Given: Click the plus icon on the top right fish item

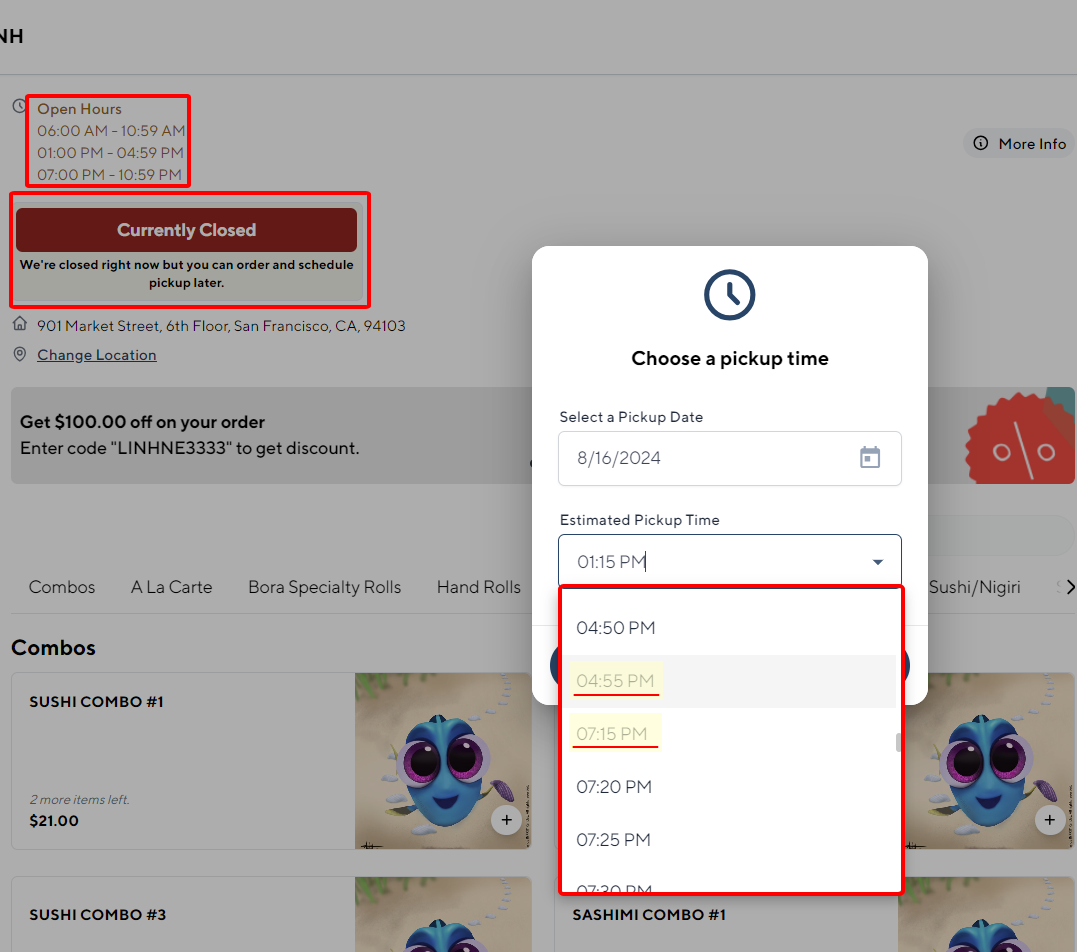Looking at the screenshot, I should pyautogui.click(x=1050, y=819).
